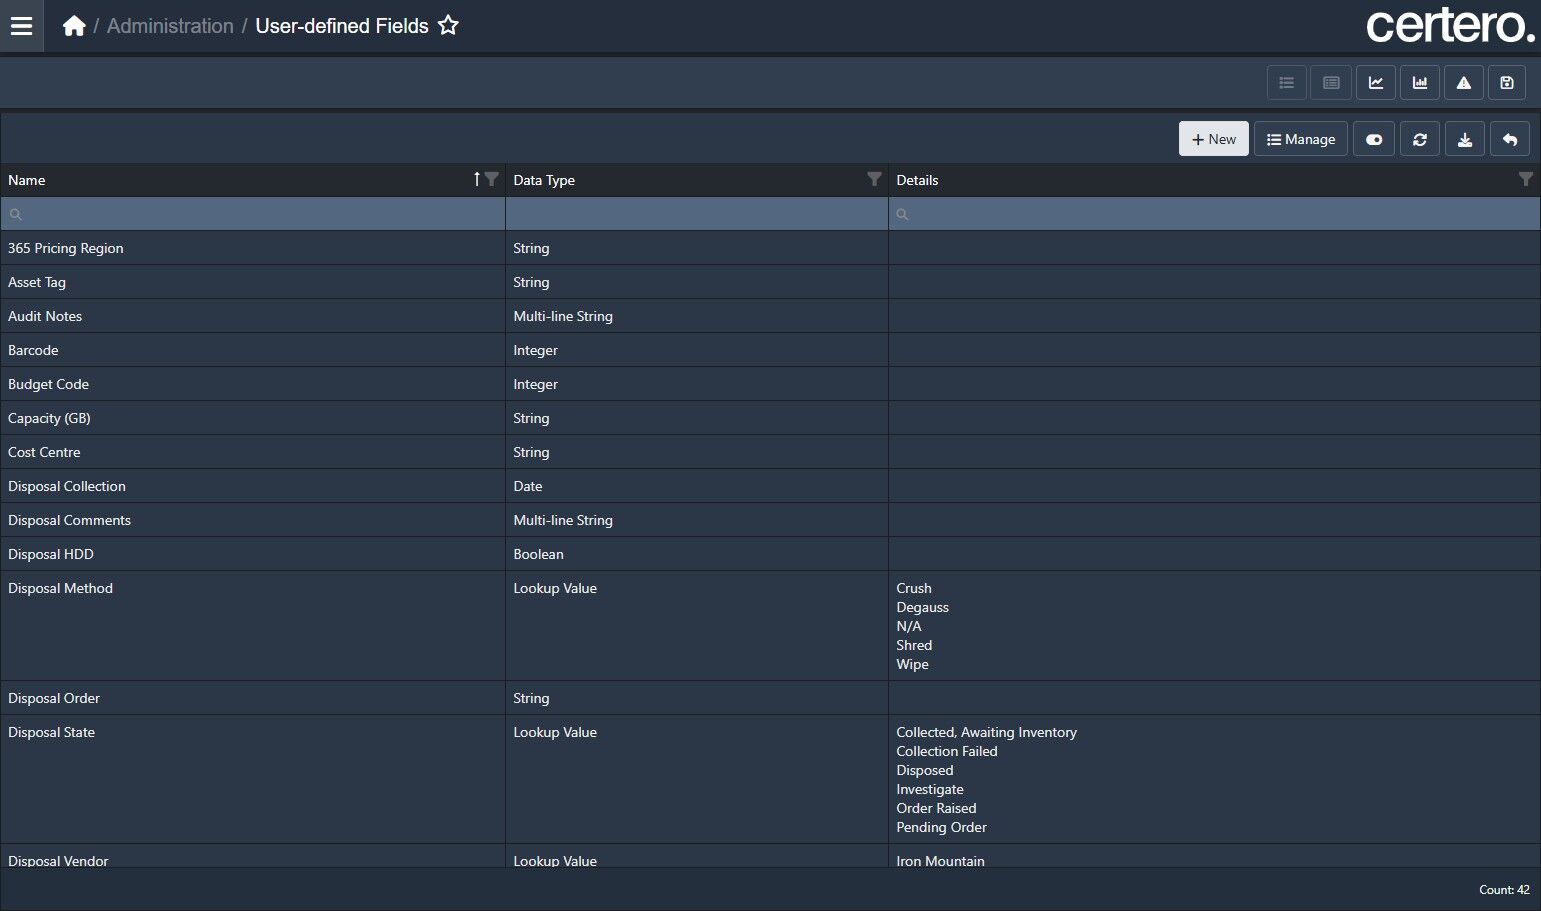Refresh the user-defined fields list
This screenshot has width=1541, height=911.
1420,139
